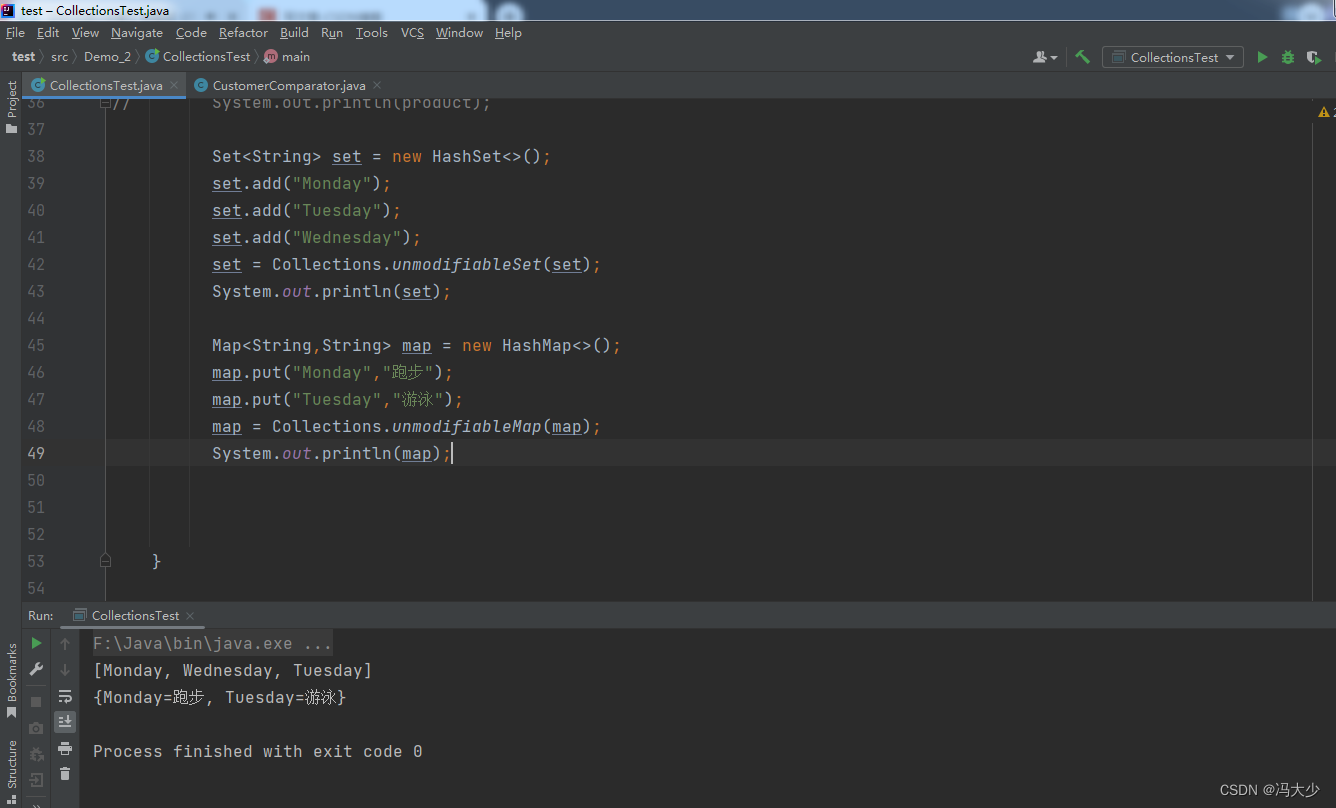Click the yellow warning indicator in editor
This screenshot has width=1336, height=808.
1325,112
